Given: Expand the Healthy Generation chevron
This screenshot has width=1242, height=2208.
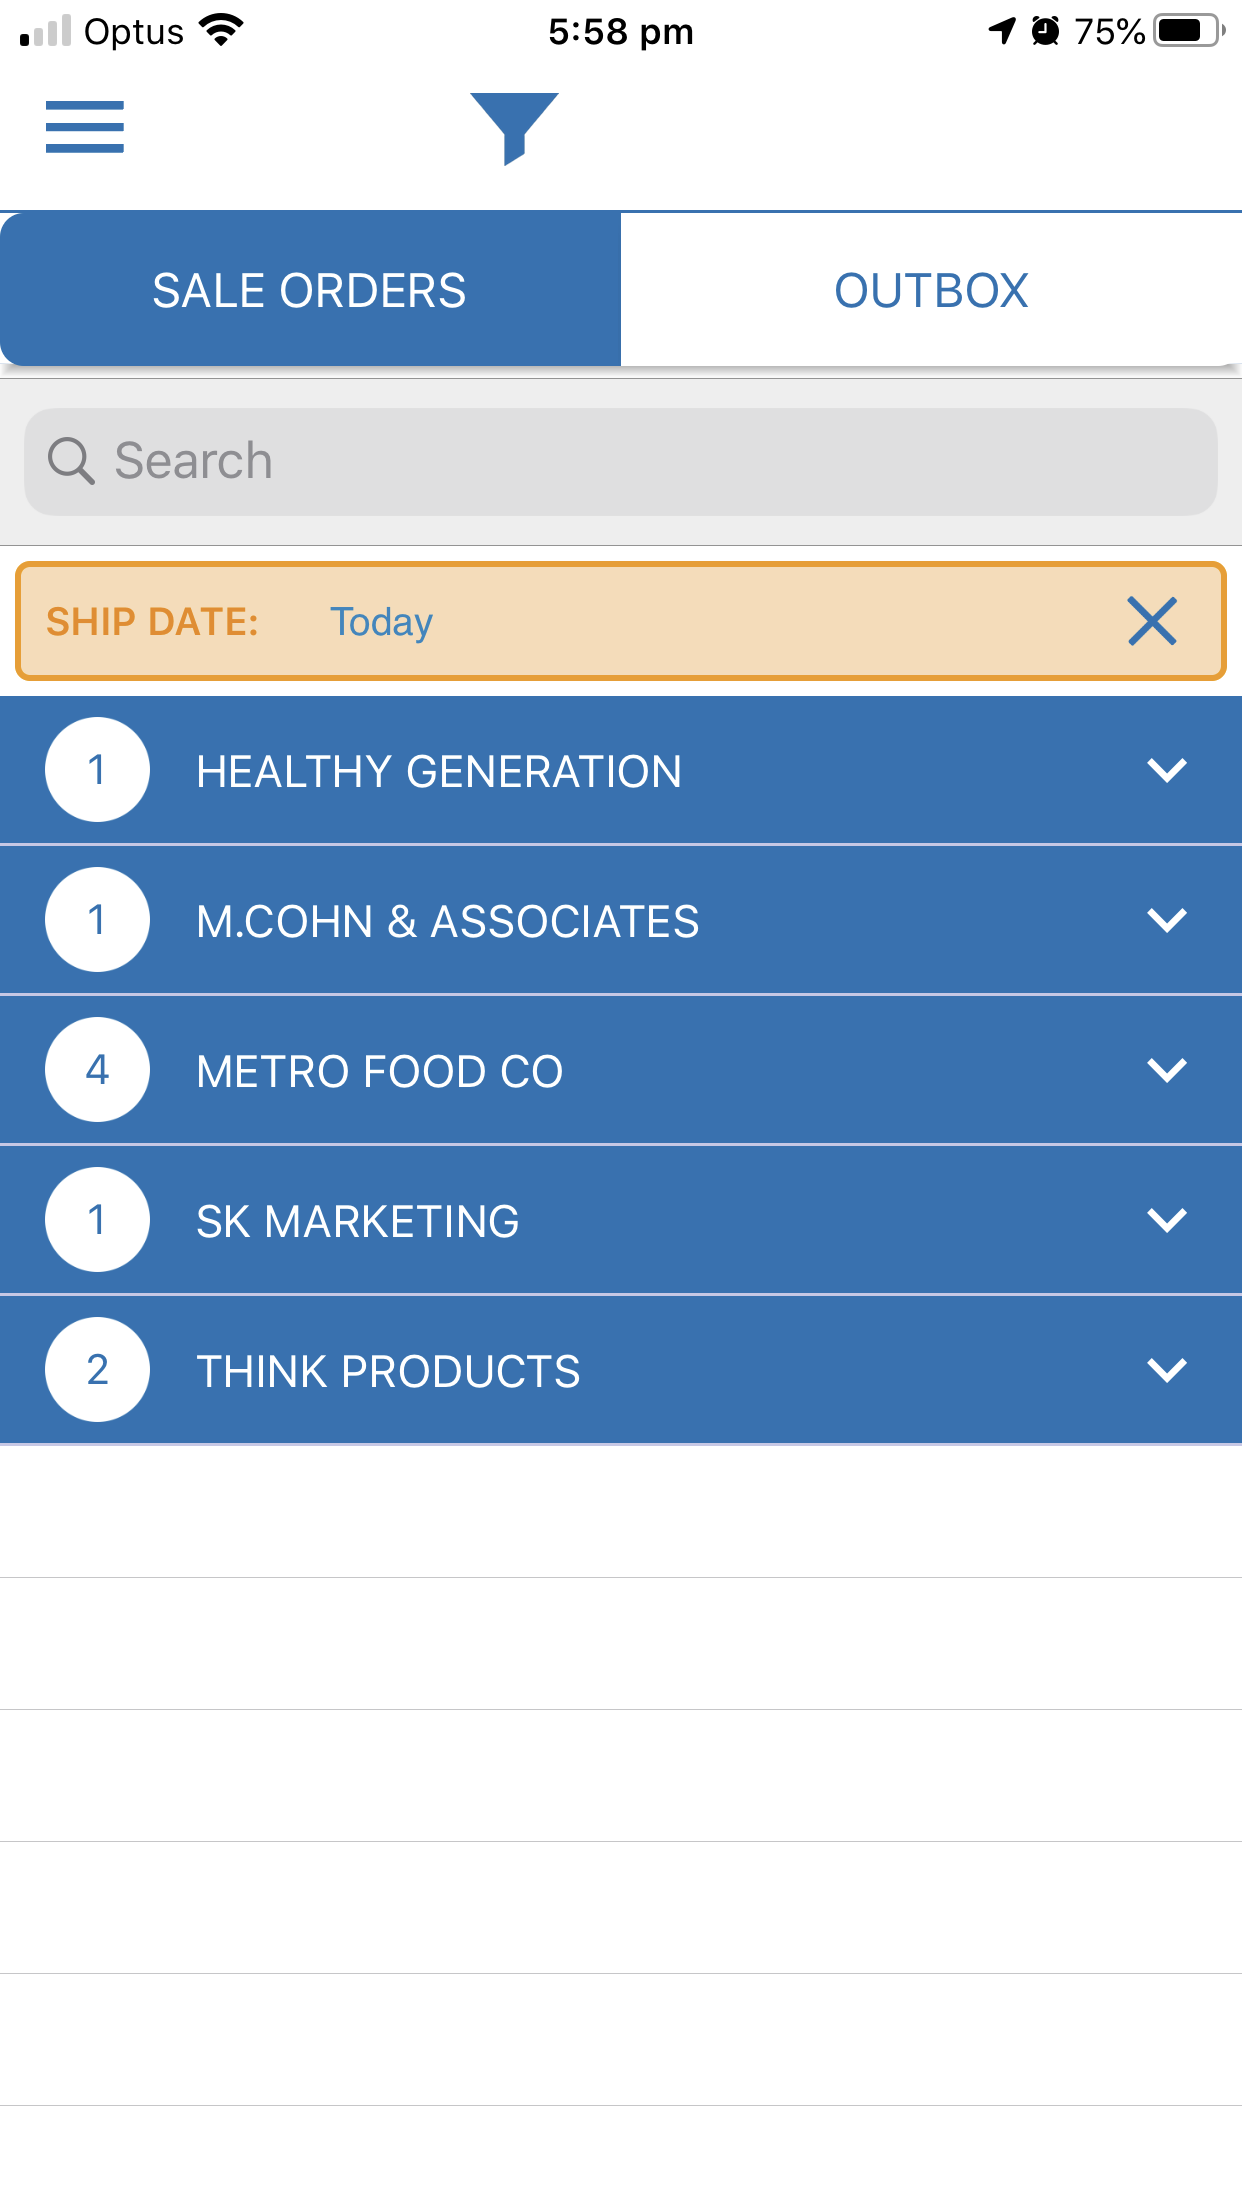Looking at the screenshot, I should (1166, 770).
